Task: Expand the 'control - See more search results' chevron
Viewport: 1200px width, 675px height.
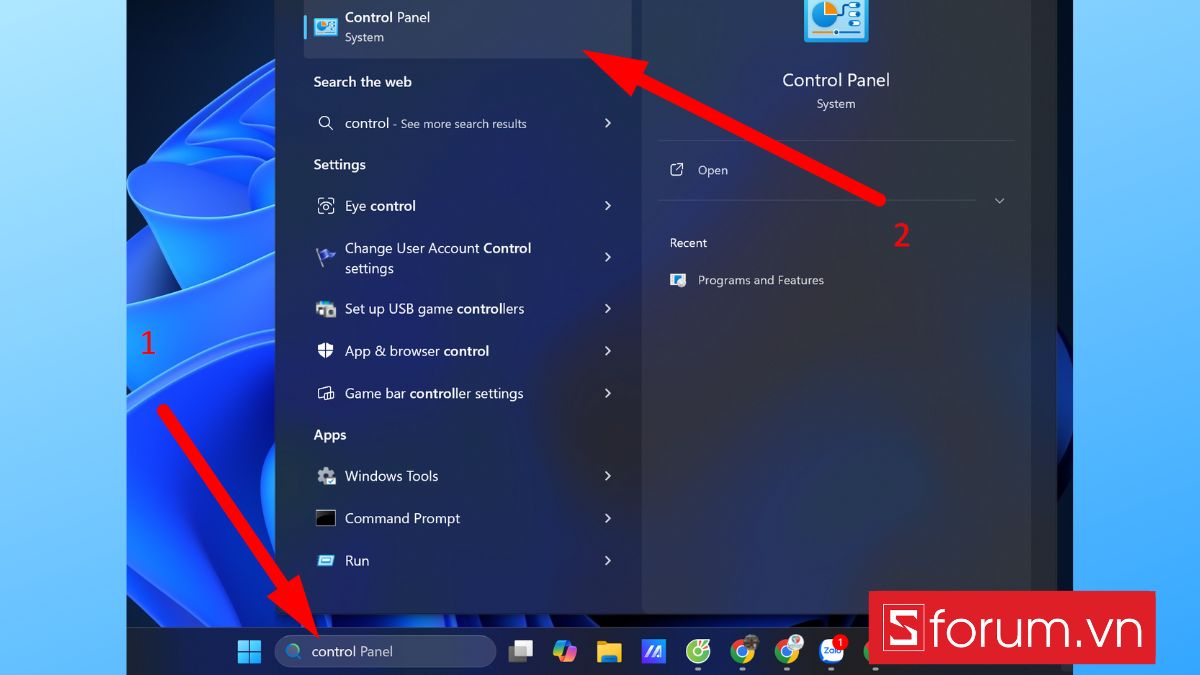Action: coord(608,123)
